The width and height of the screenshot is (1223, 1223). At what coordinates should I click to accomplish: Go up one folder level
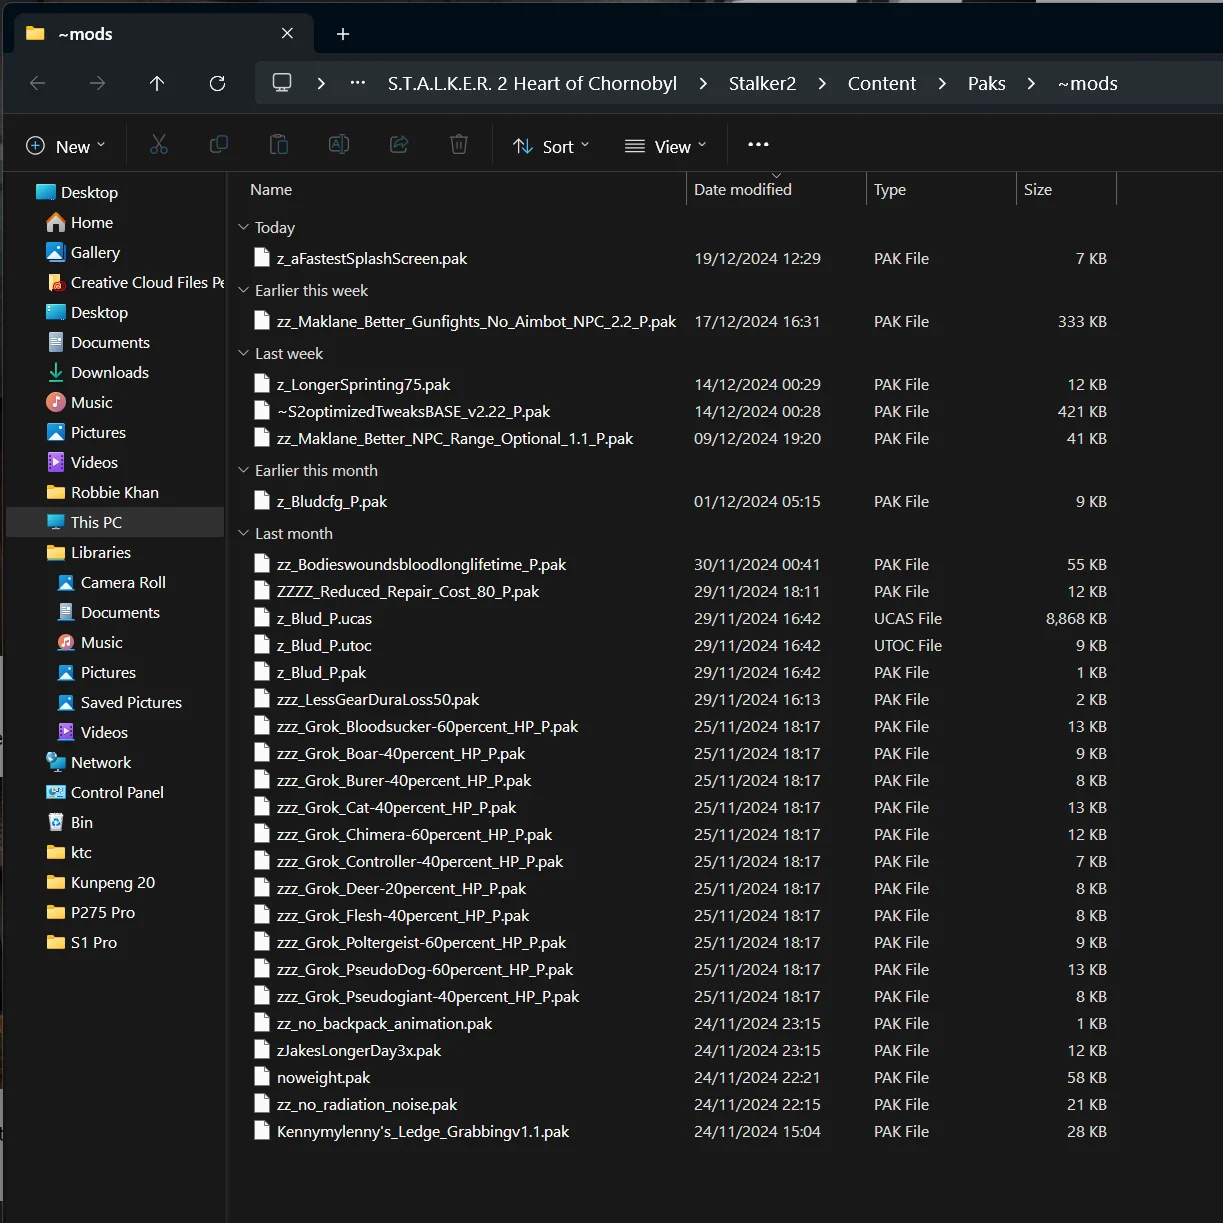(x=157, y=84)
